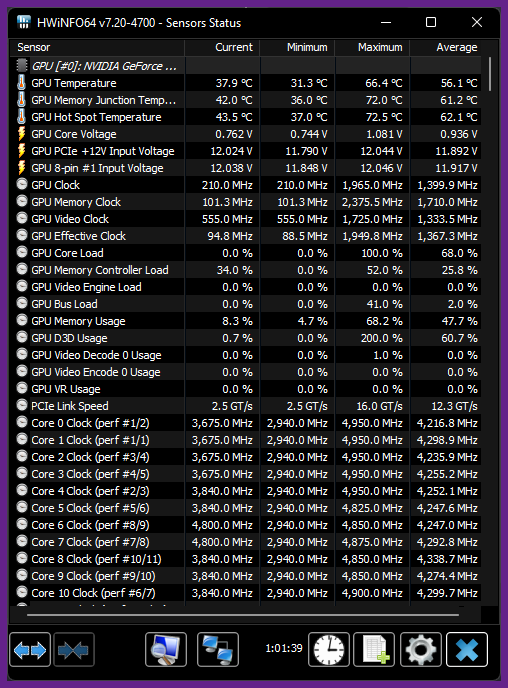Viewport: 508px width, 688px height.
Task: Select the GPU Effective Clock row label
Action: click(x=79, y=236)
